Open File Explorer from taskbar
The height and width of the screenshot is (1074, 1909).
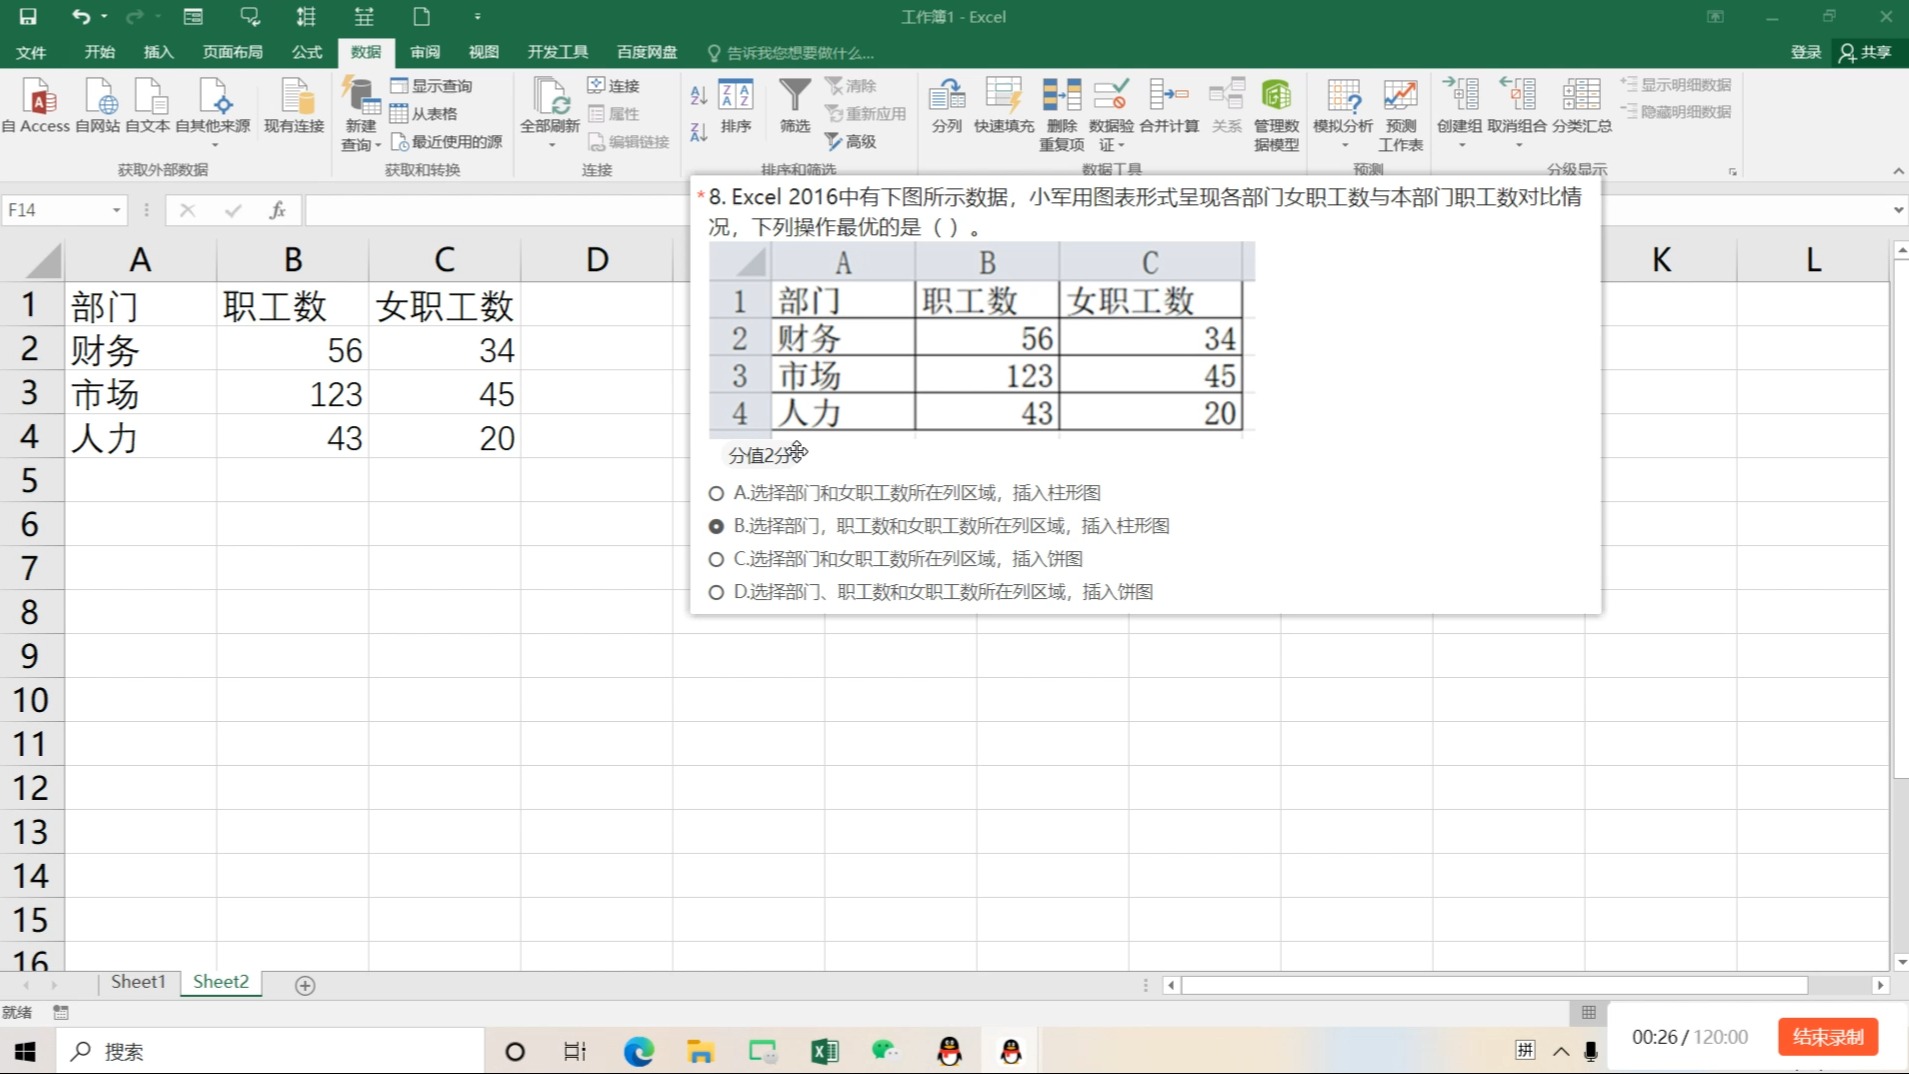click(x=700, y=1051)
